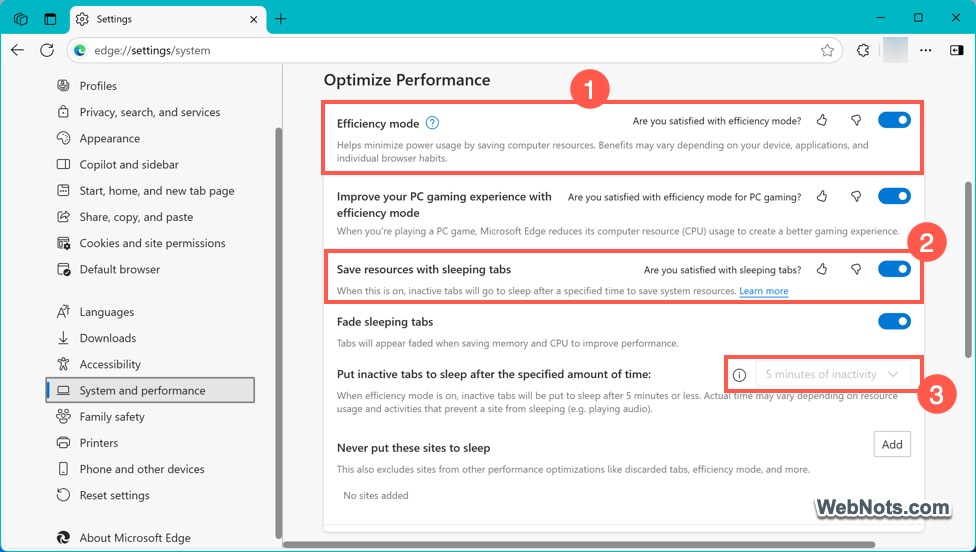976x552 pixels.
Task: Click the profile avatar in toolbar
Action: 895,50
